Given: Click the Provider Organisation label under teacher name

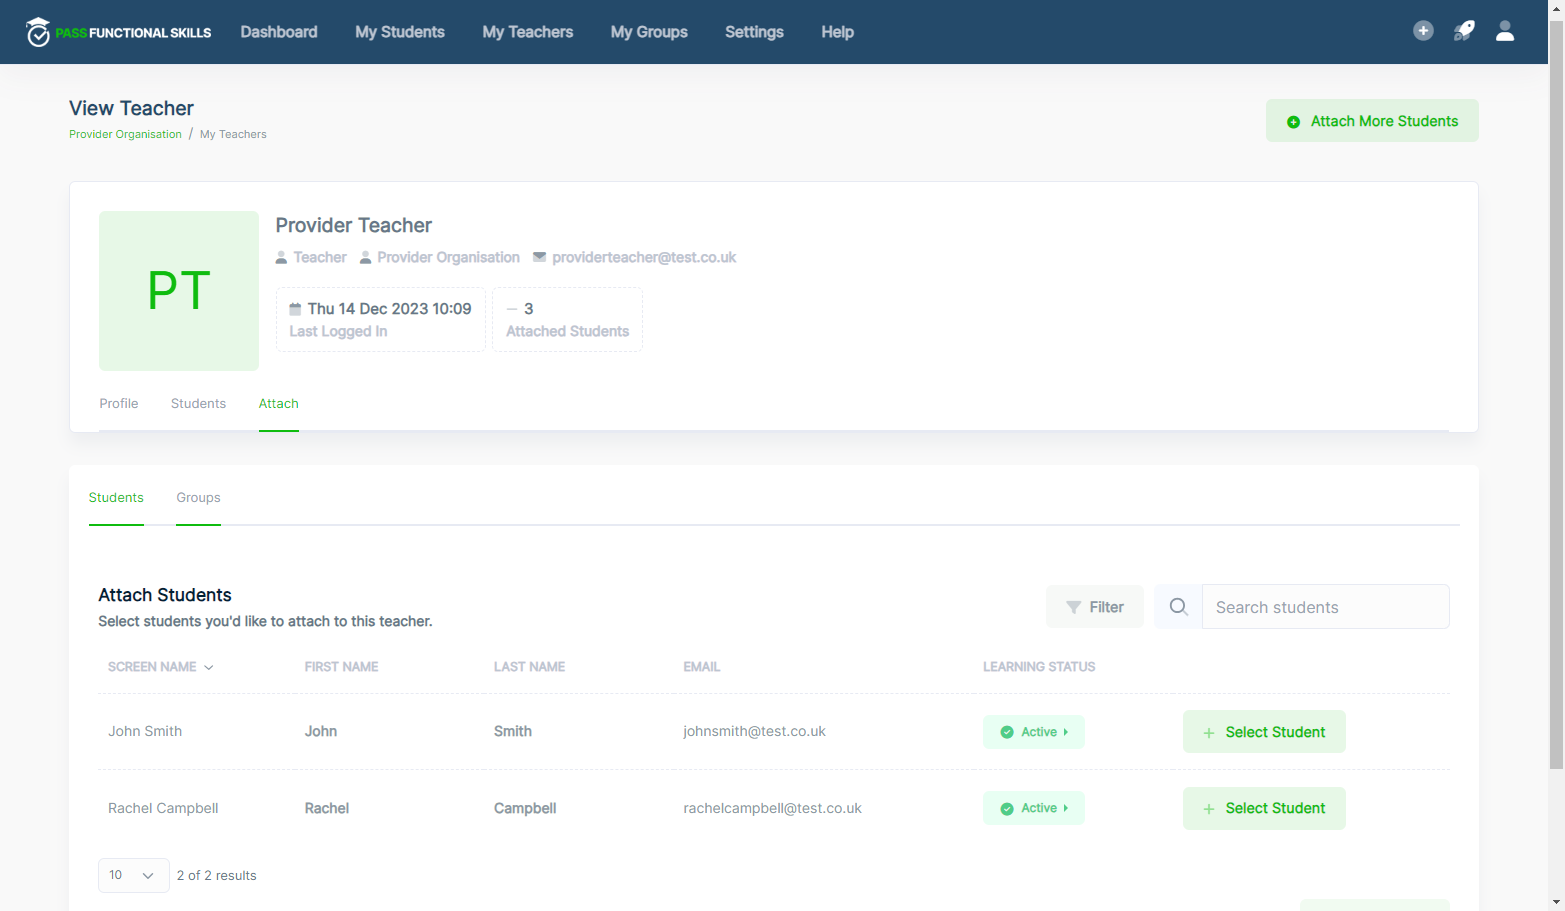Looking at the screenshot, I should pyautogui.click(x=448, y=257).
